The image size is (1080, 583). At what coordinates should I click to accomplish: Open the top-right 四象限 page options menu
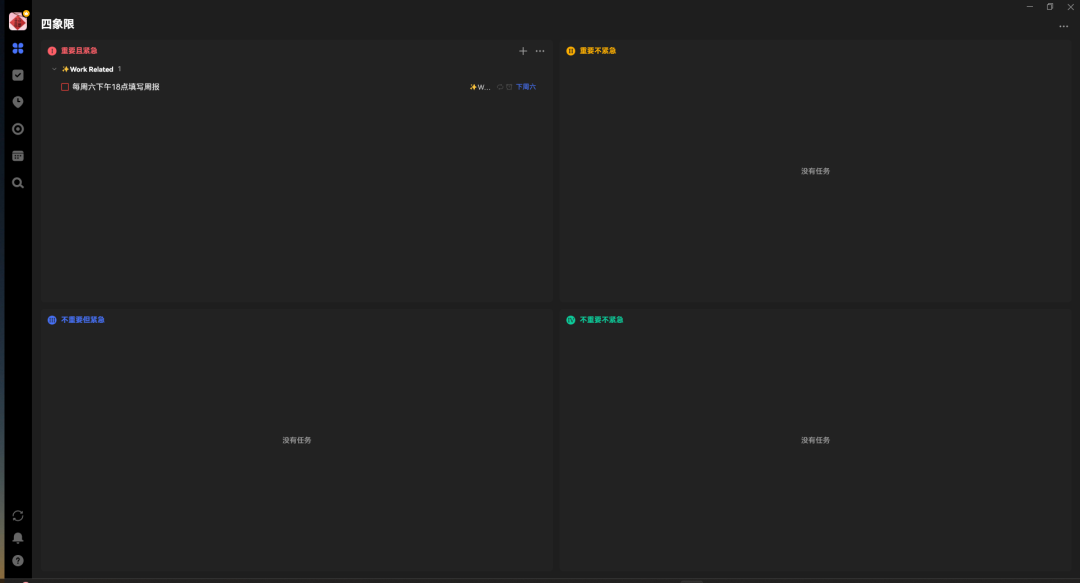tap(1063, 26)
